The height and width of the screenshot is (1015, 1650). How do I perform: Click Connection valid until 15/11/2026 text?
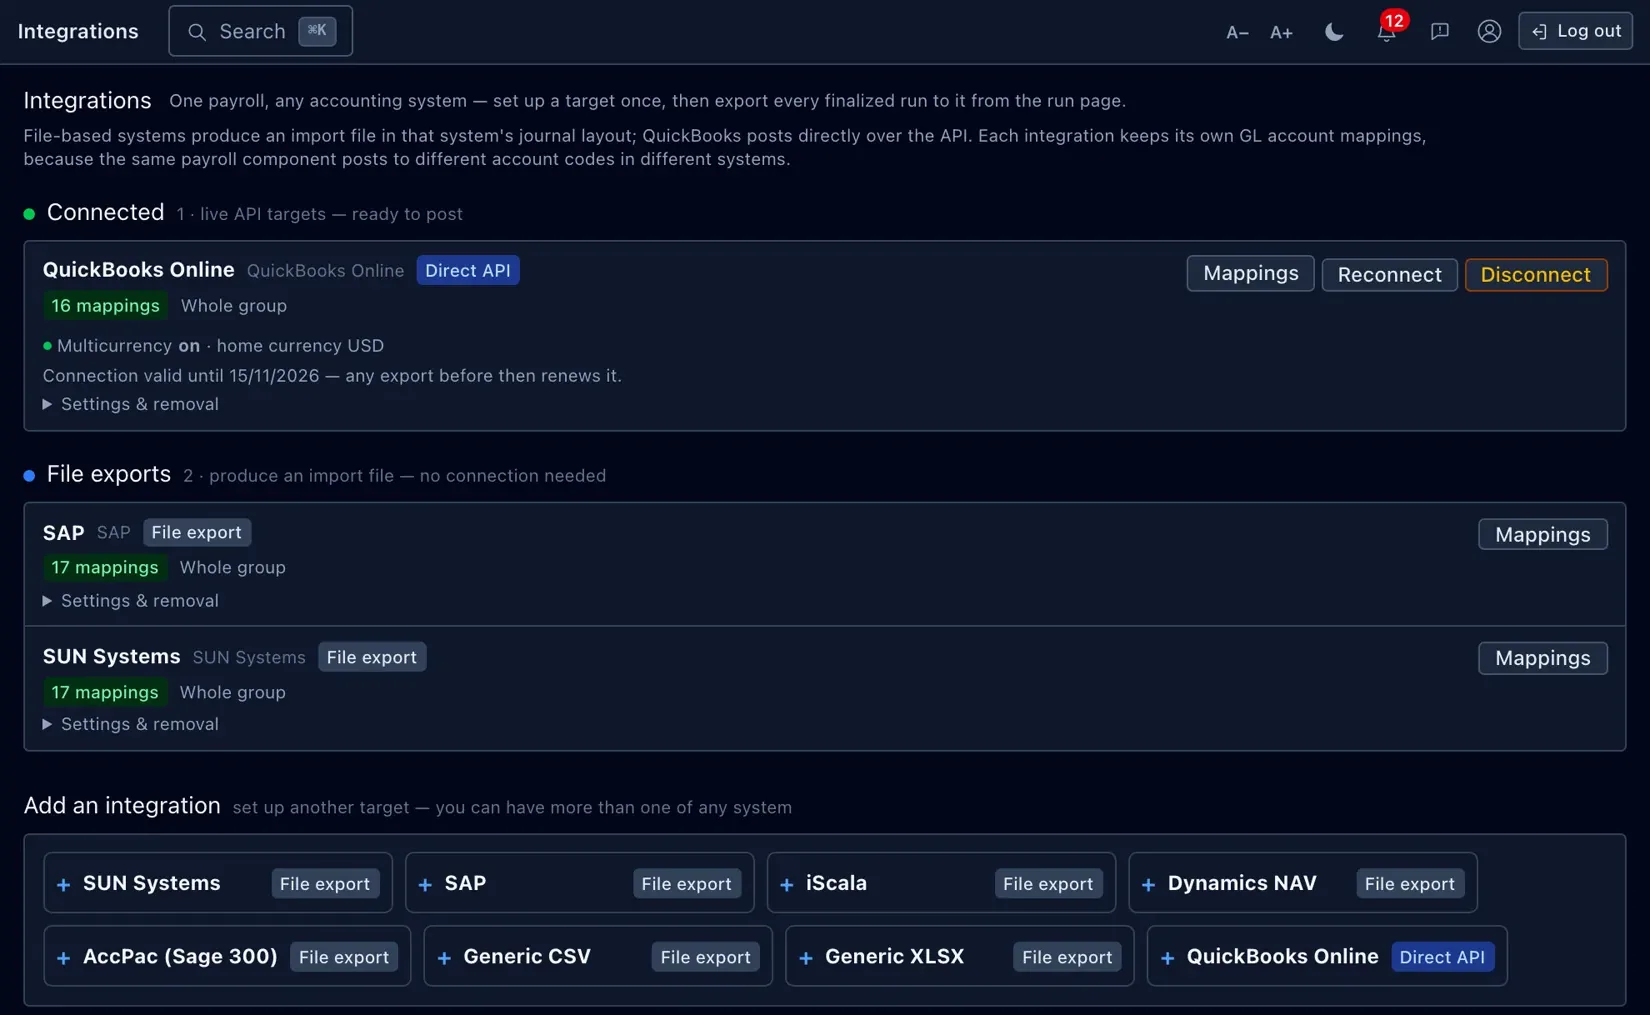coord(332,376)
